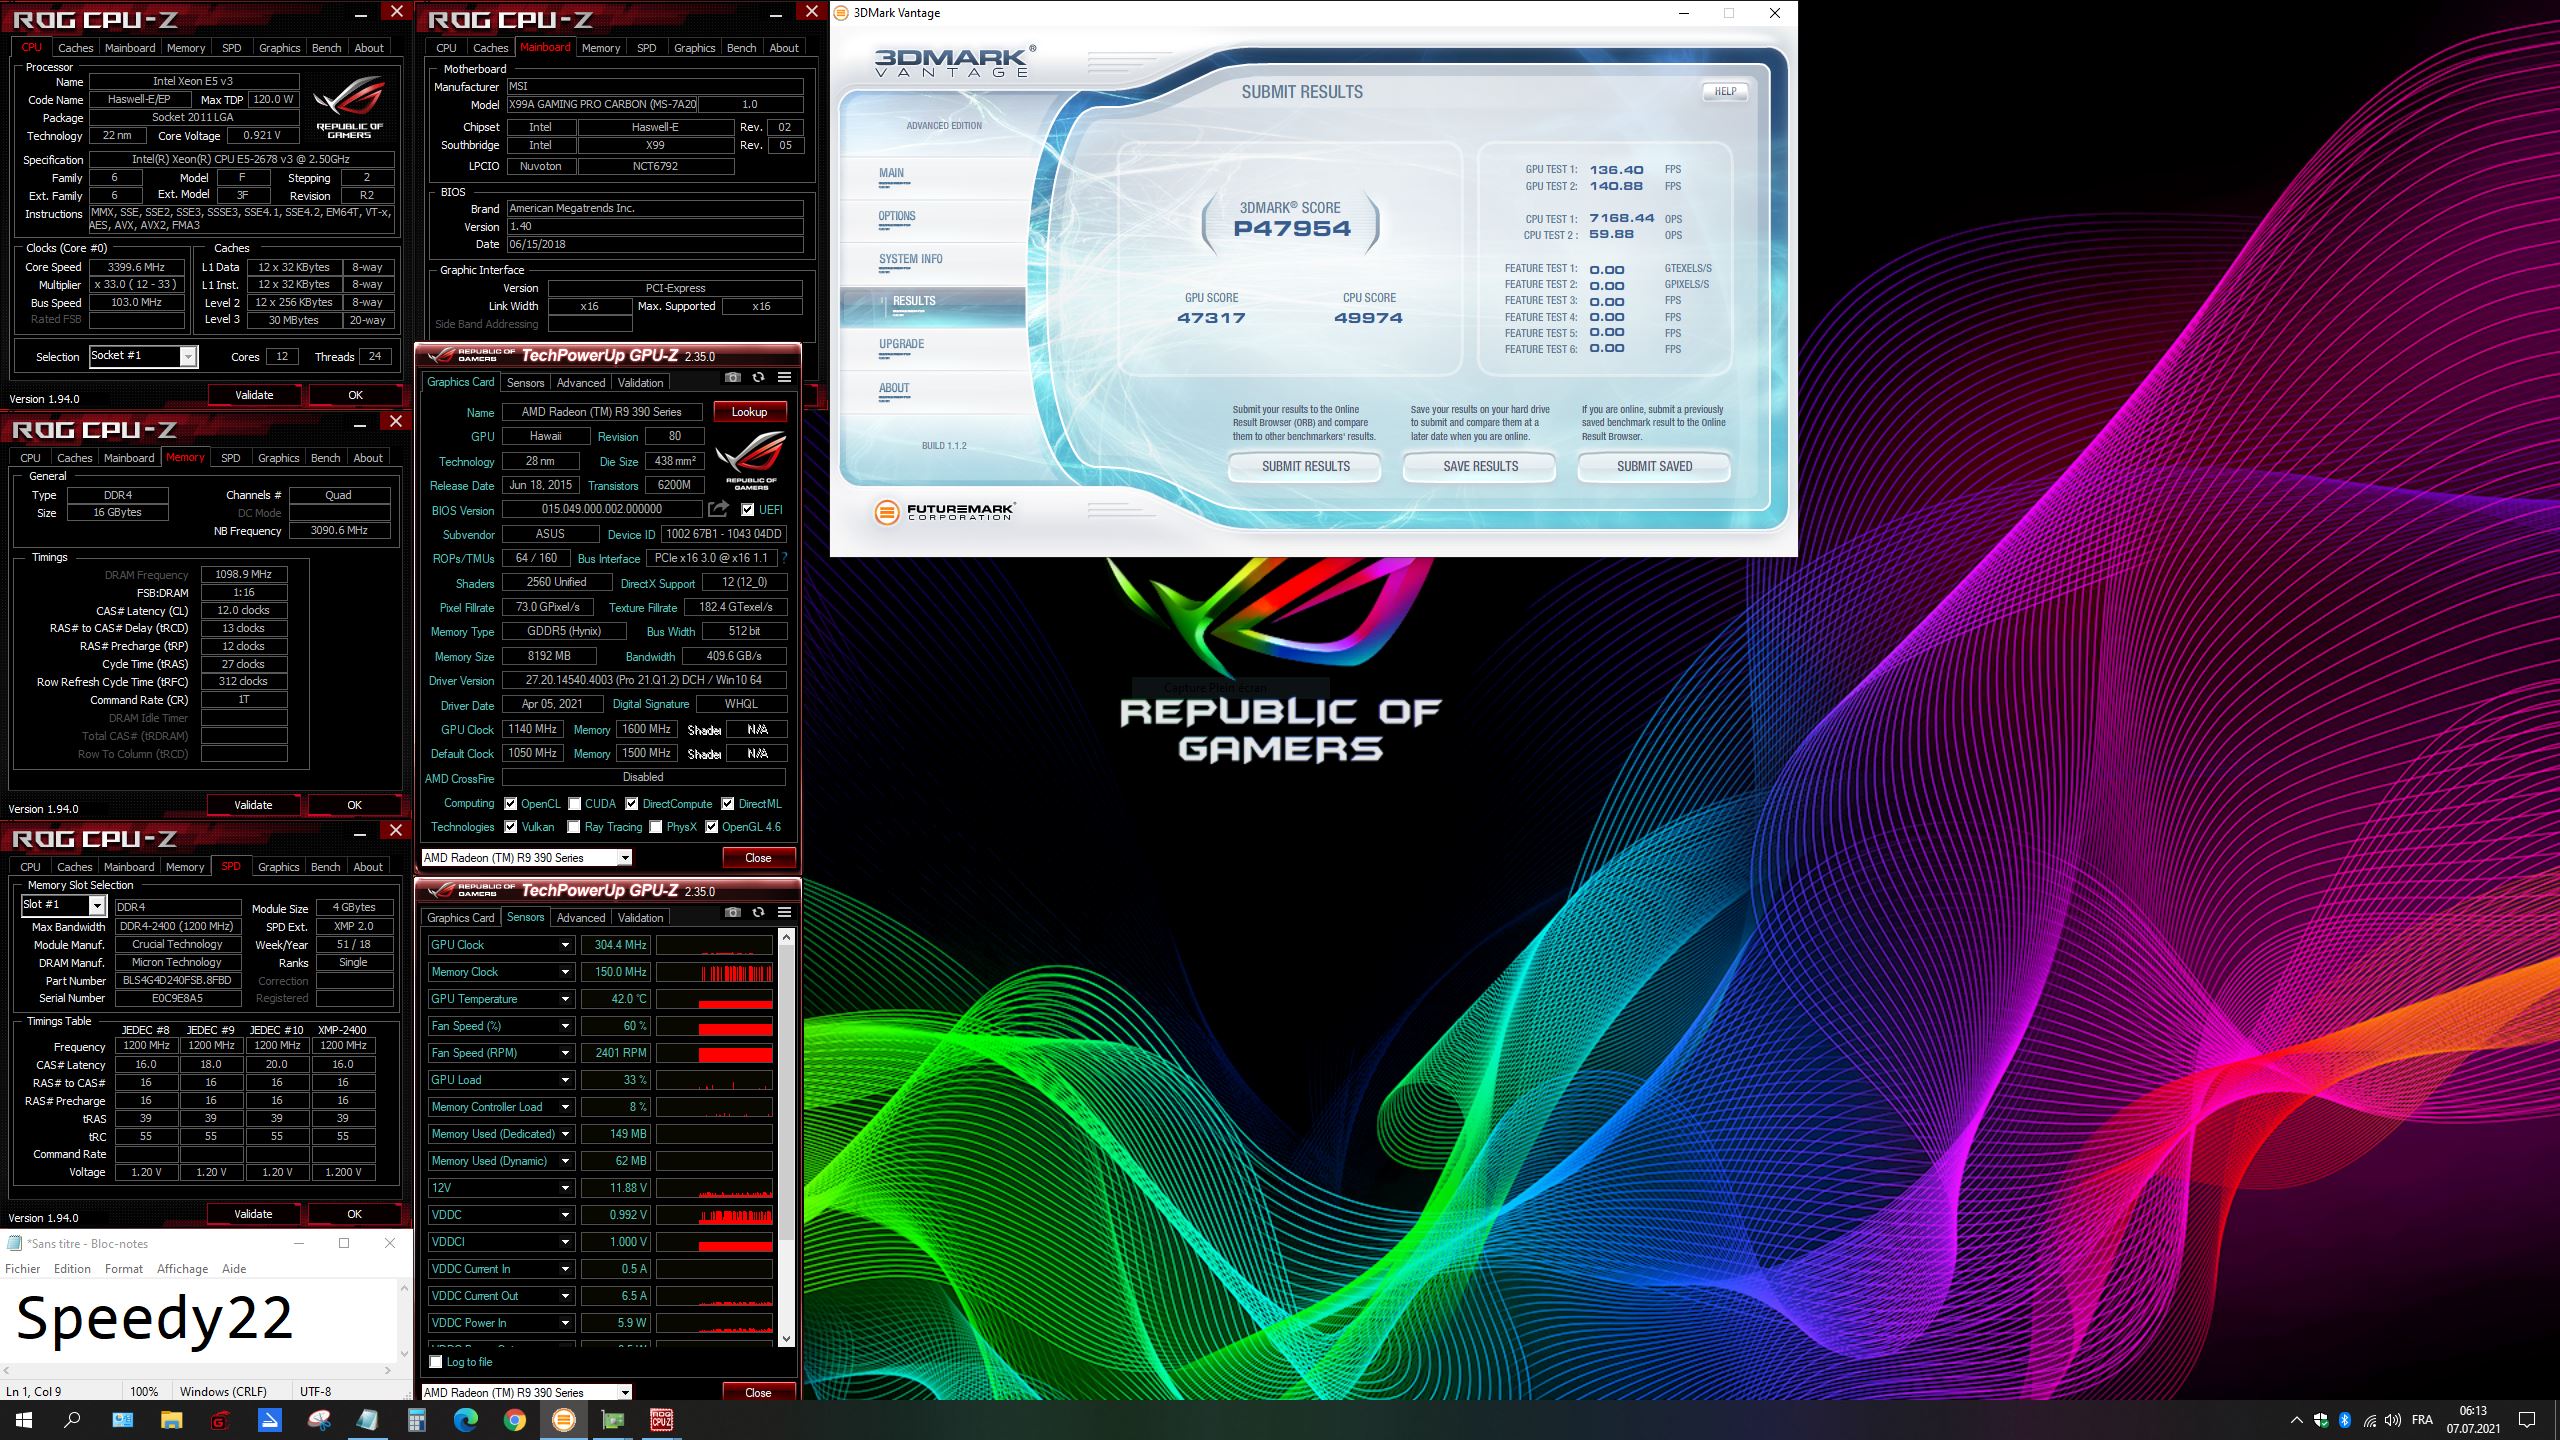Open volume tray icon
The height and width of the screenshot is (1440, 2560).
pos(2393,1420)
